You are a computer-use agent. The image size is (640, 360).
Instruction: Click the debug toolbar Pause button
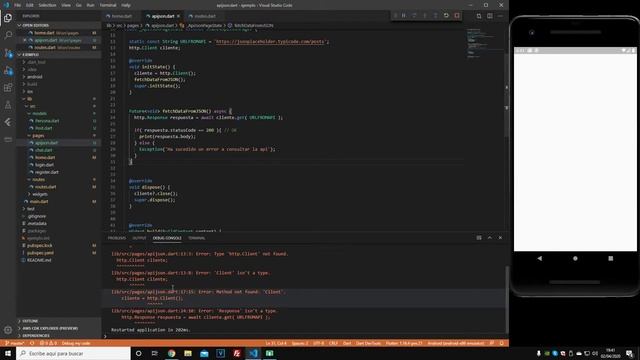click(404, 16)
